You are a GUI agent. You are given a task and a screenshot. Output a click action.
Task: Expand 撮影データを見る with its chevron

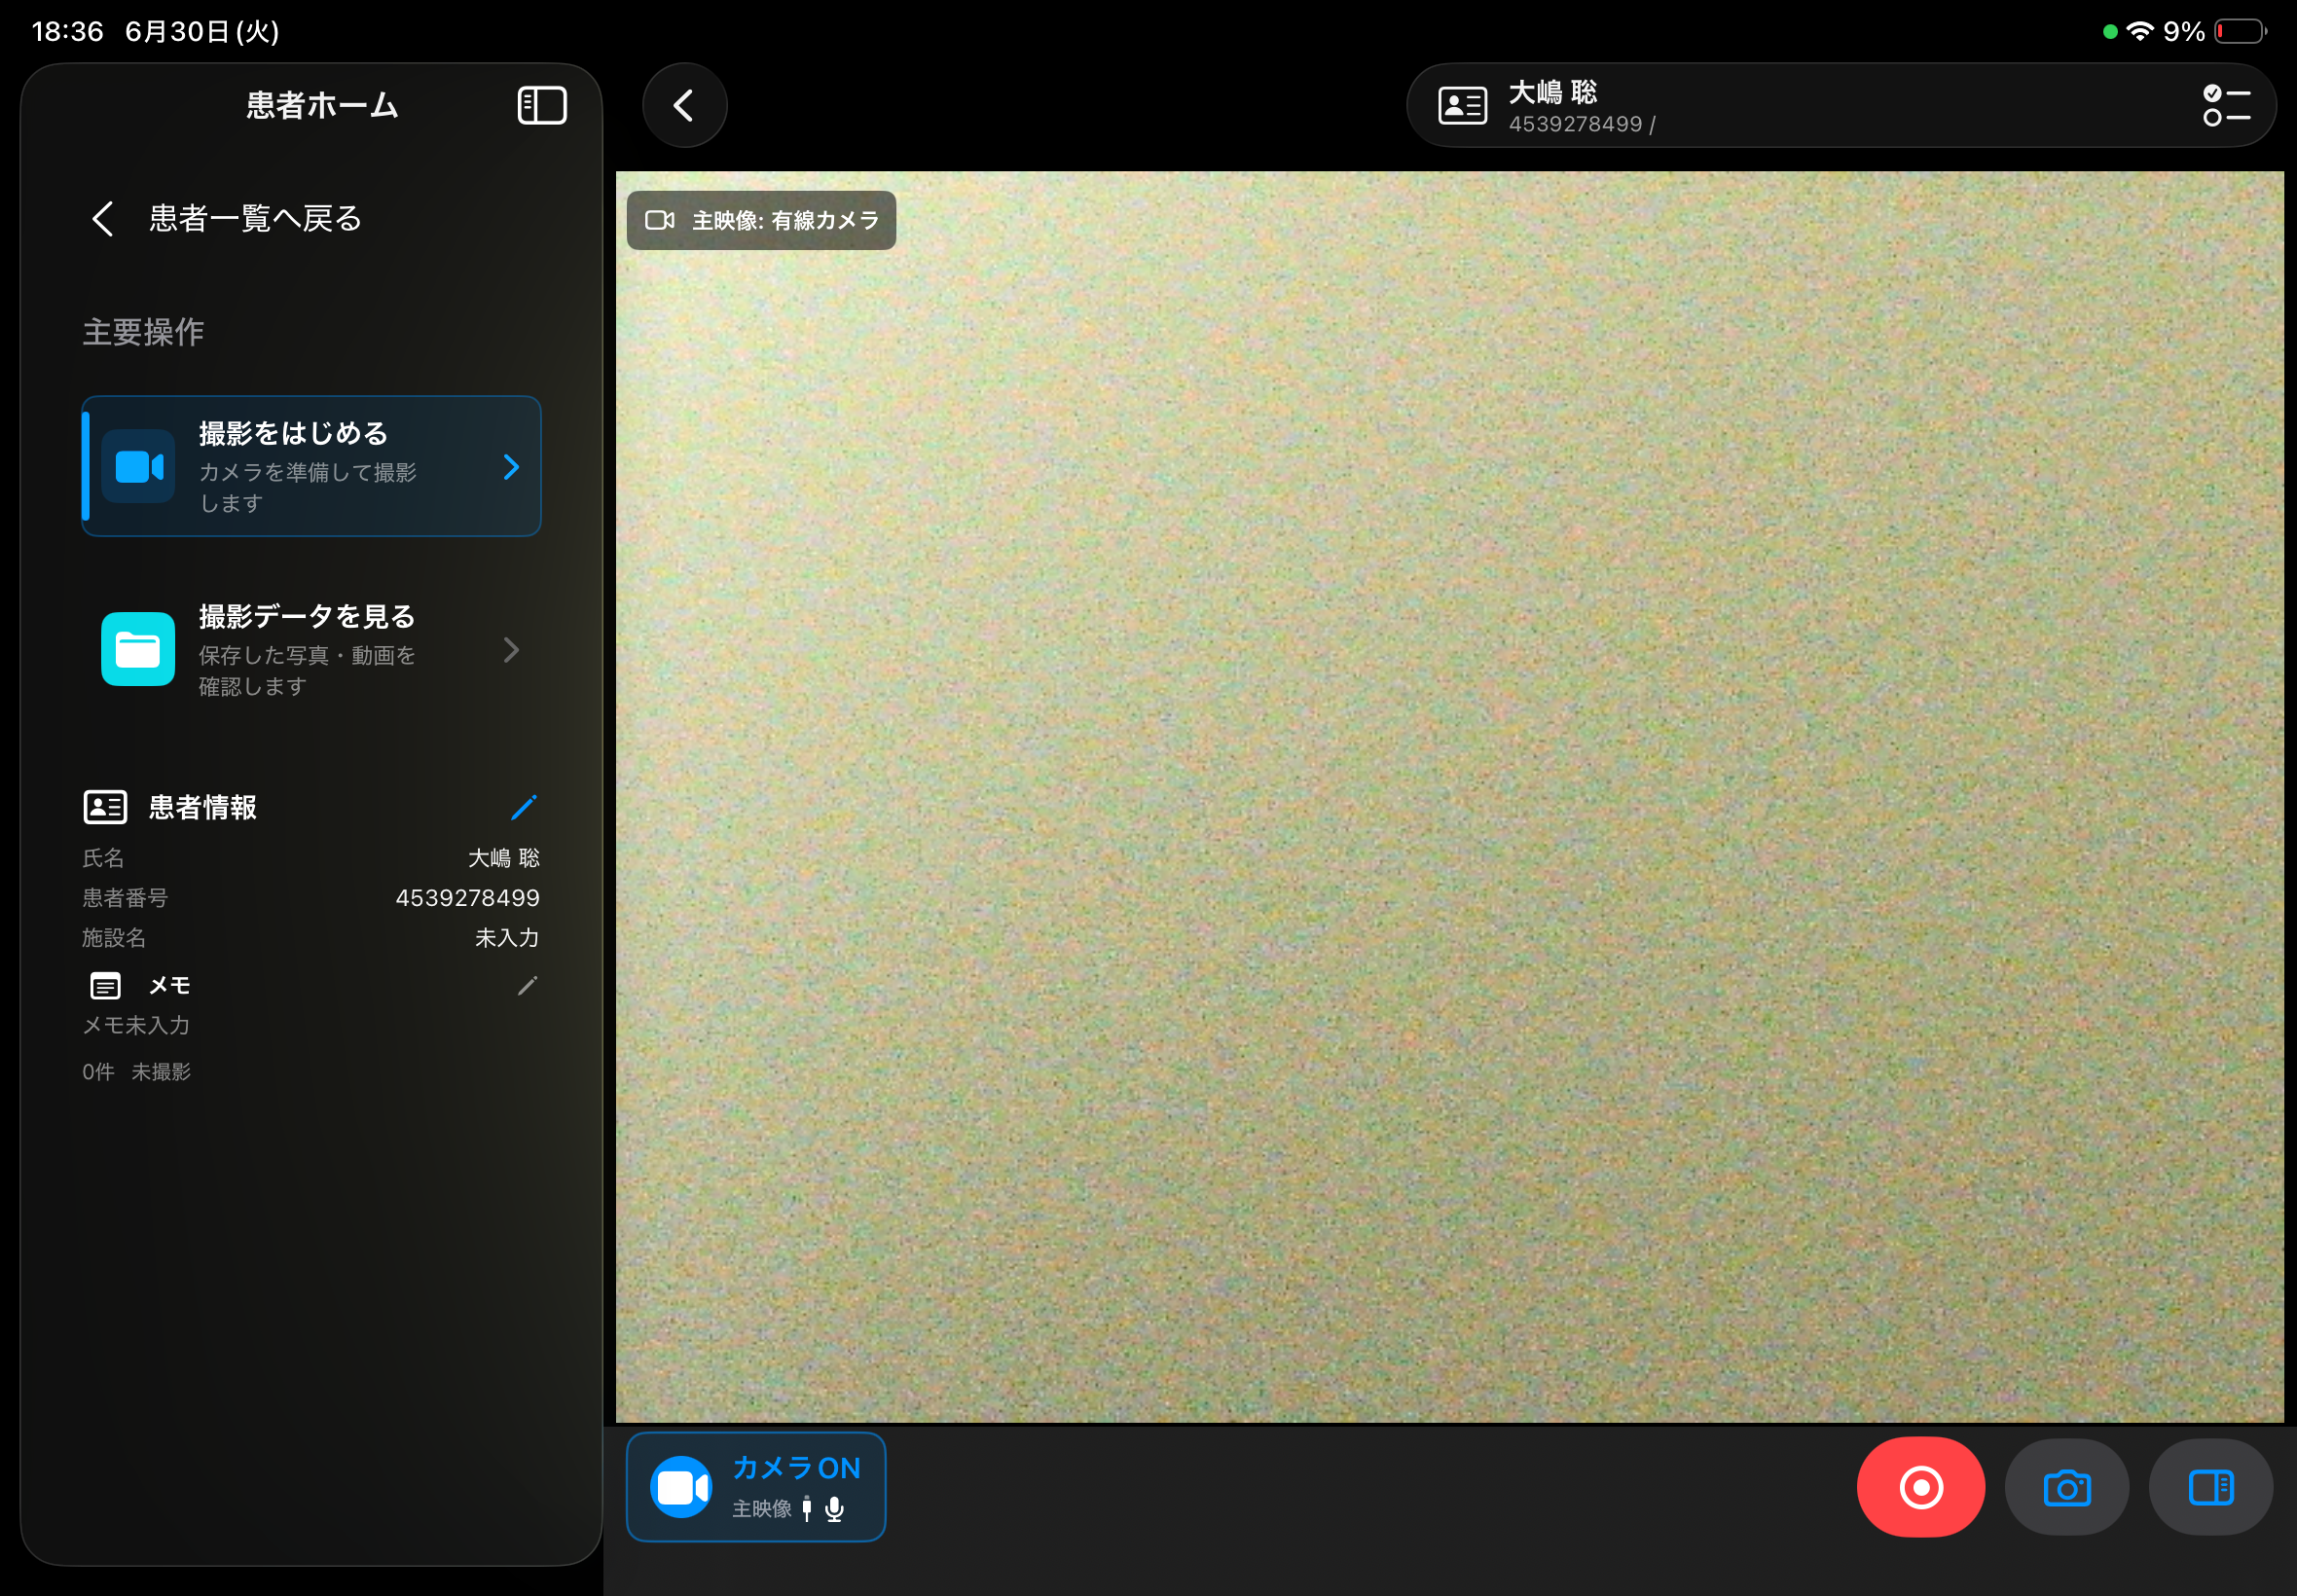click(x=511, y=650)
